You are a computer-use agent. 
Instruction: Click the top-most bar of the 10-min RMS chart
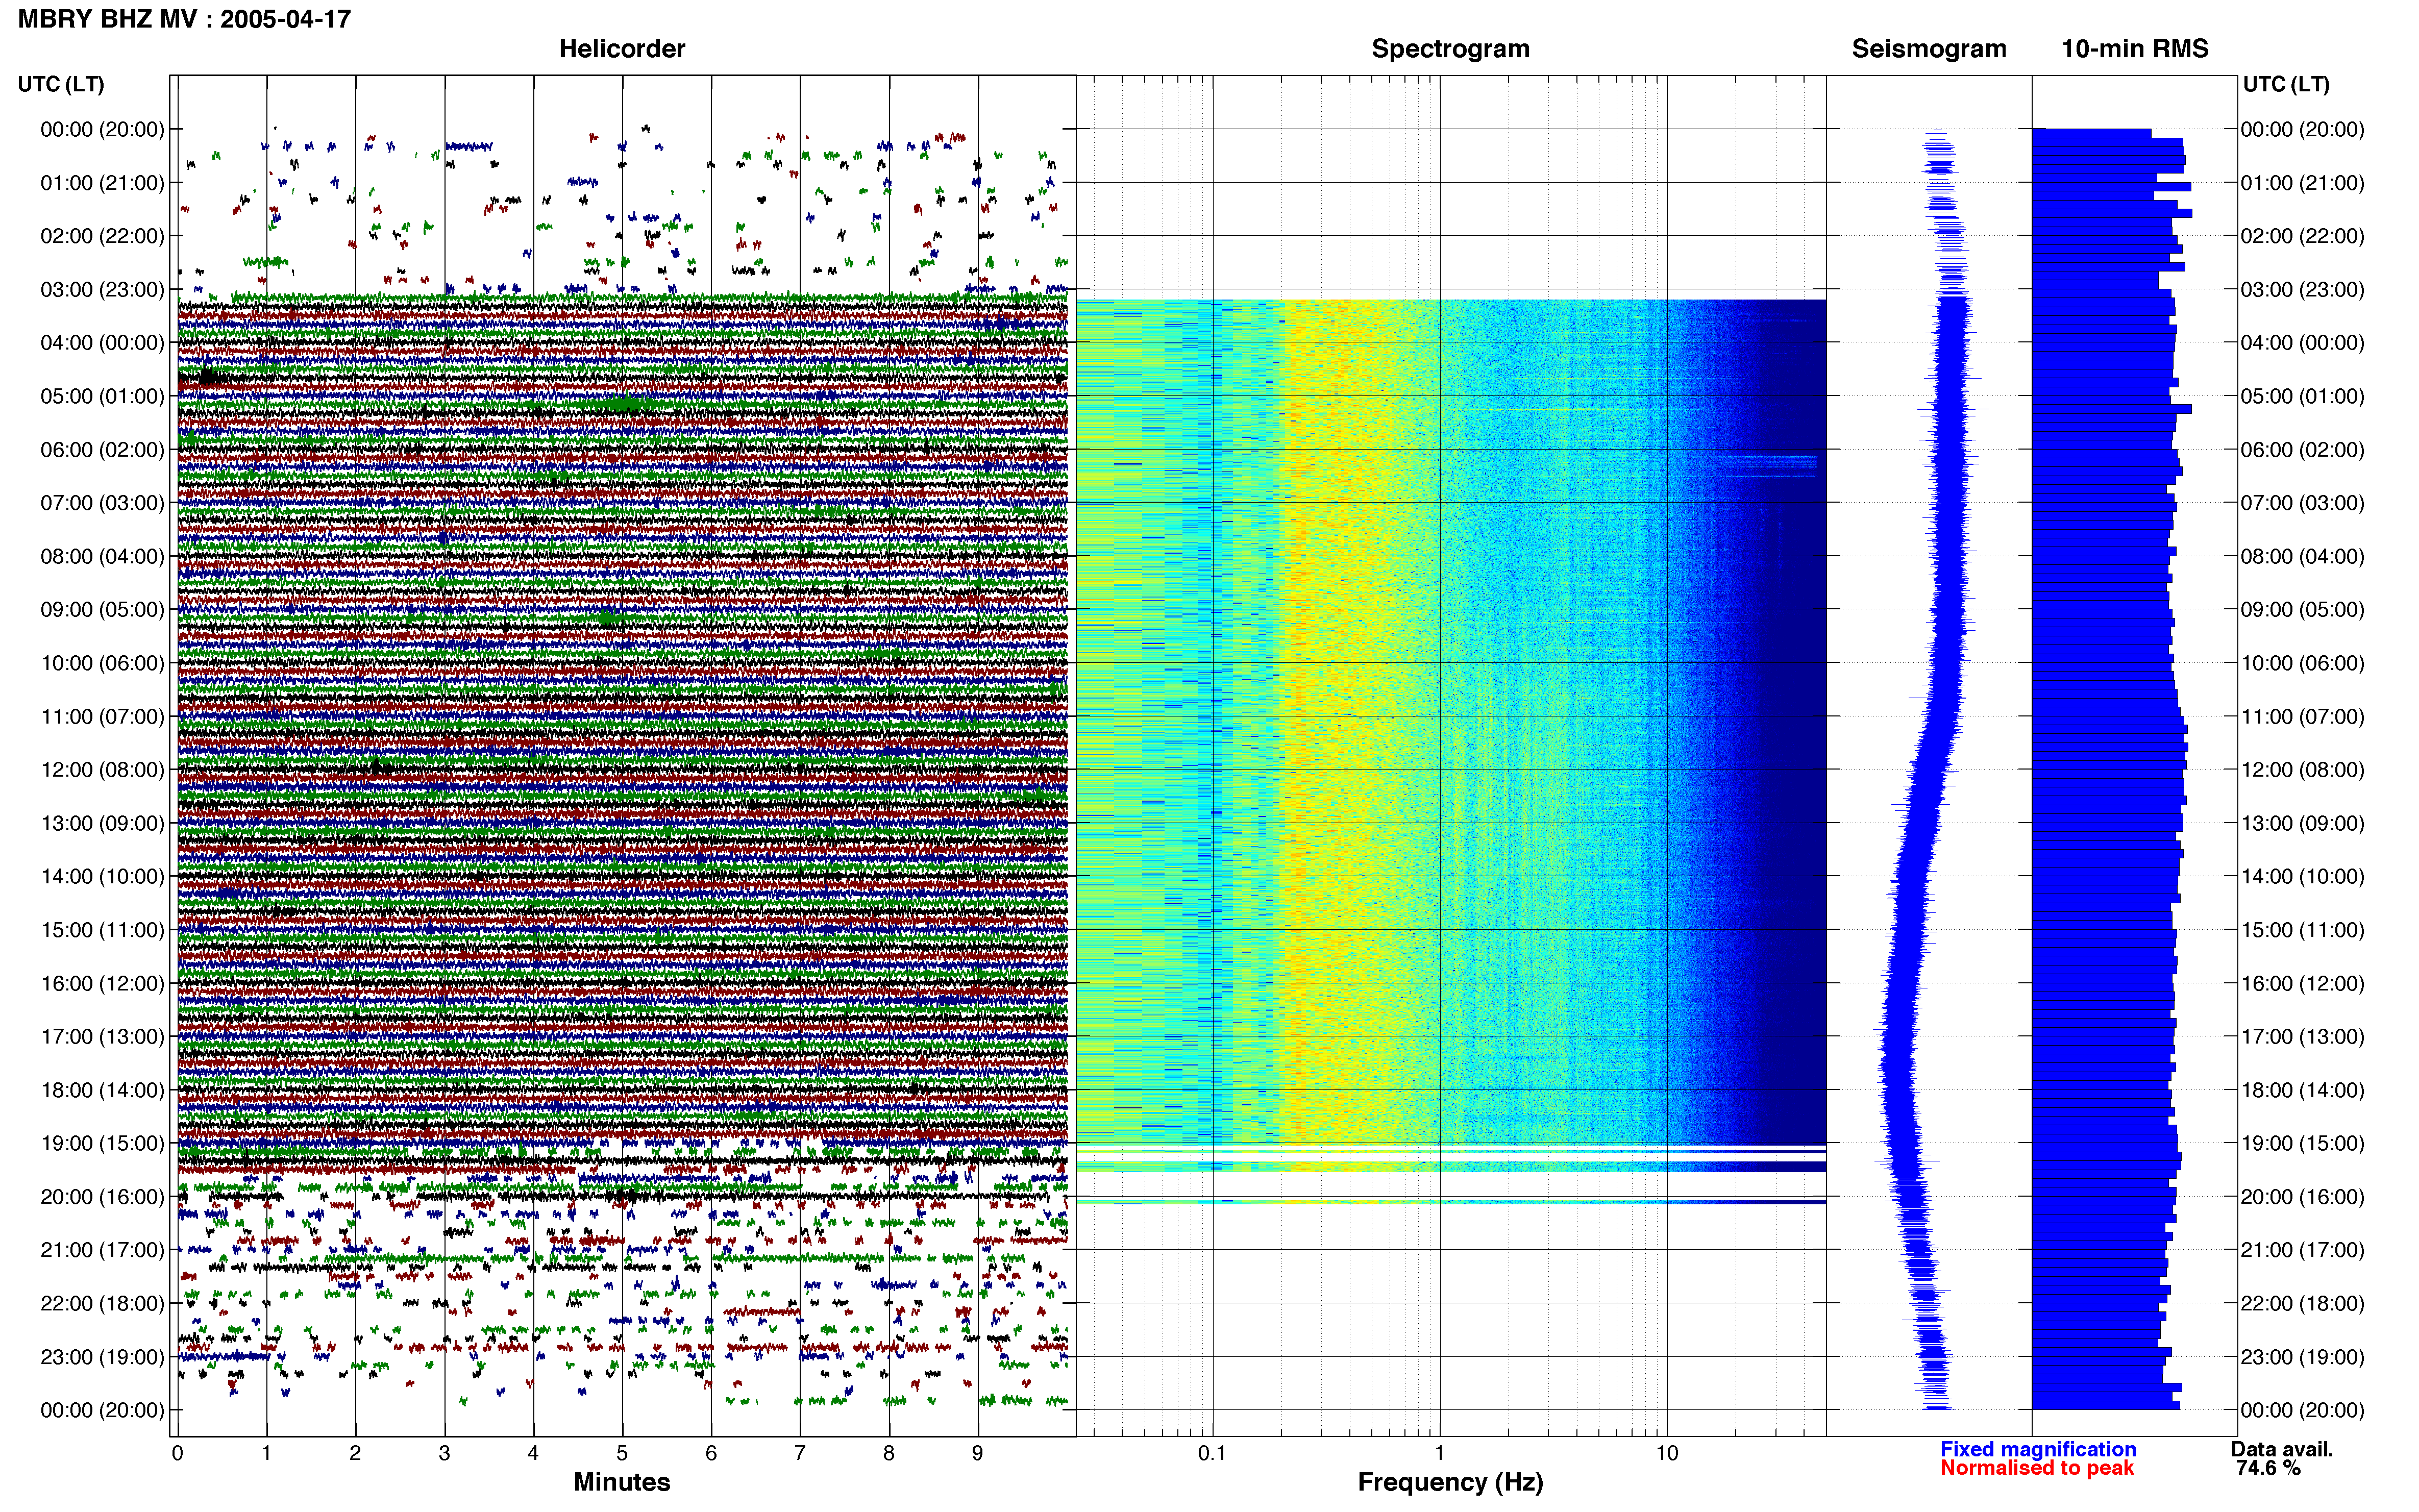pyautogui.click(x=2091, y=133)
